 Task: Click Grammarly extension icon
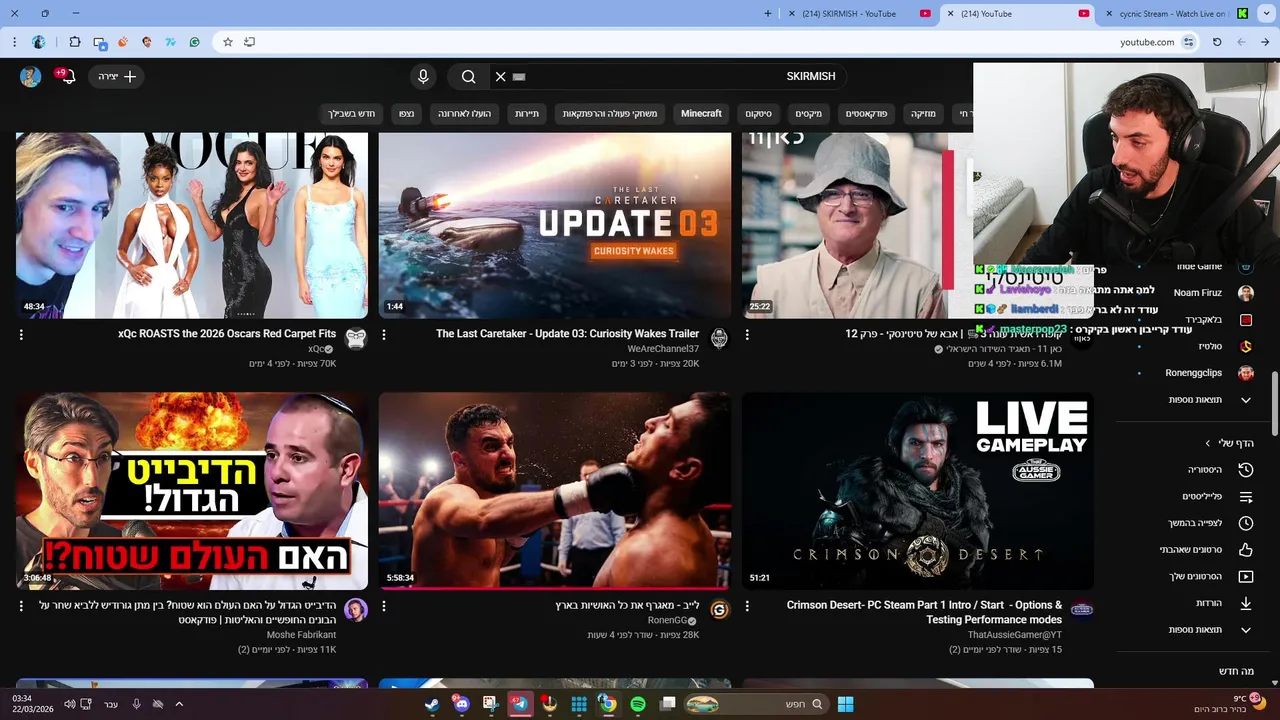(x=194, y=42)
